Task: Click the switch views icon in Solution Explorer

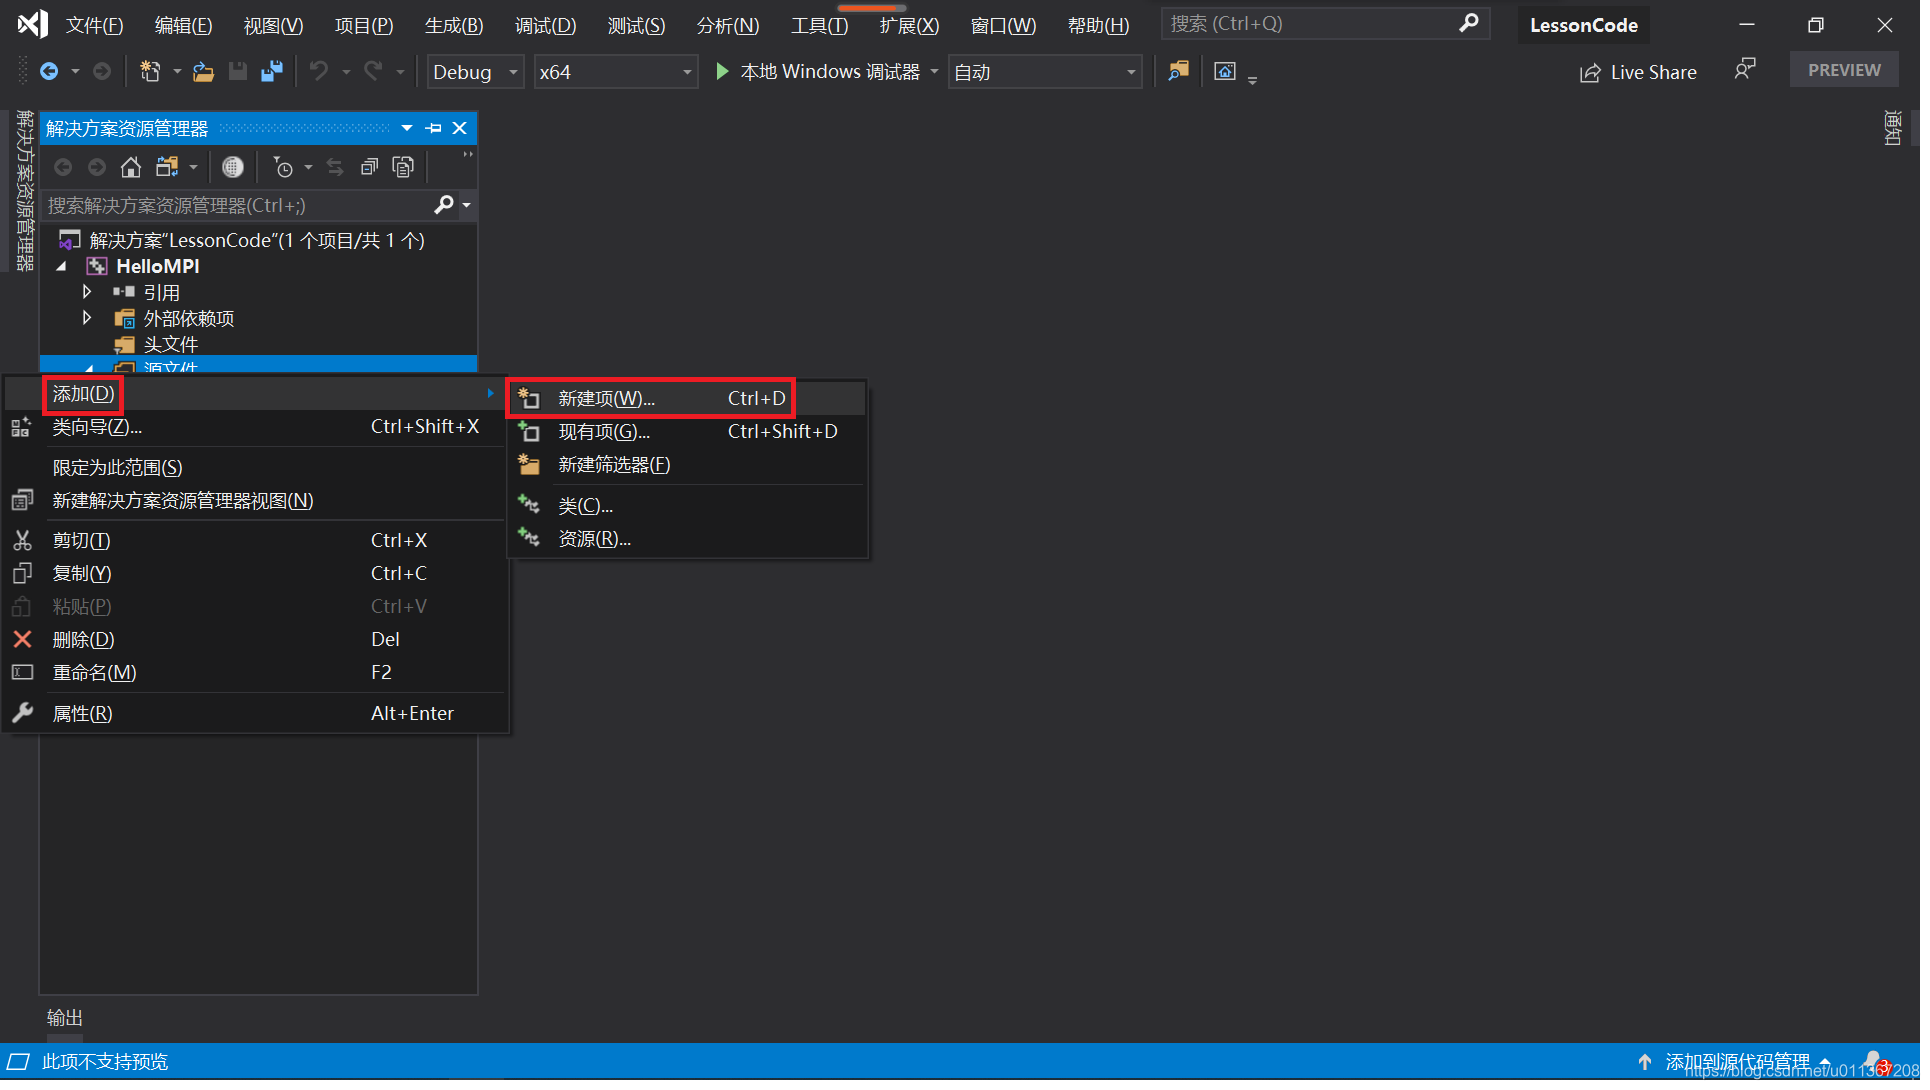Action: 167,167
